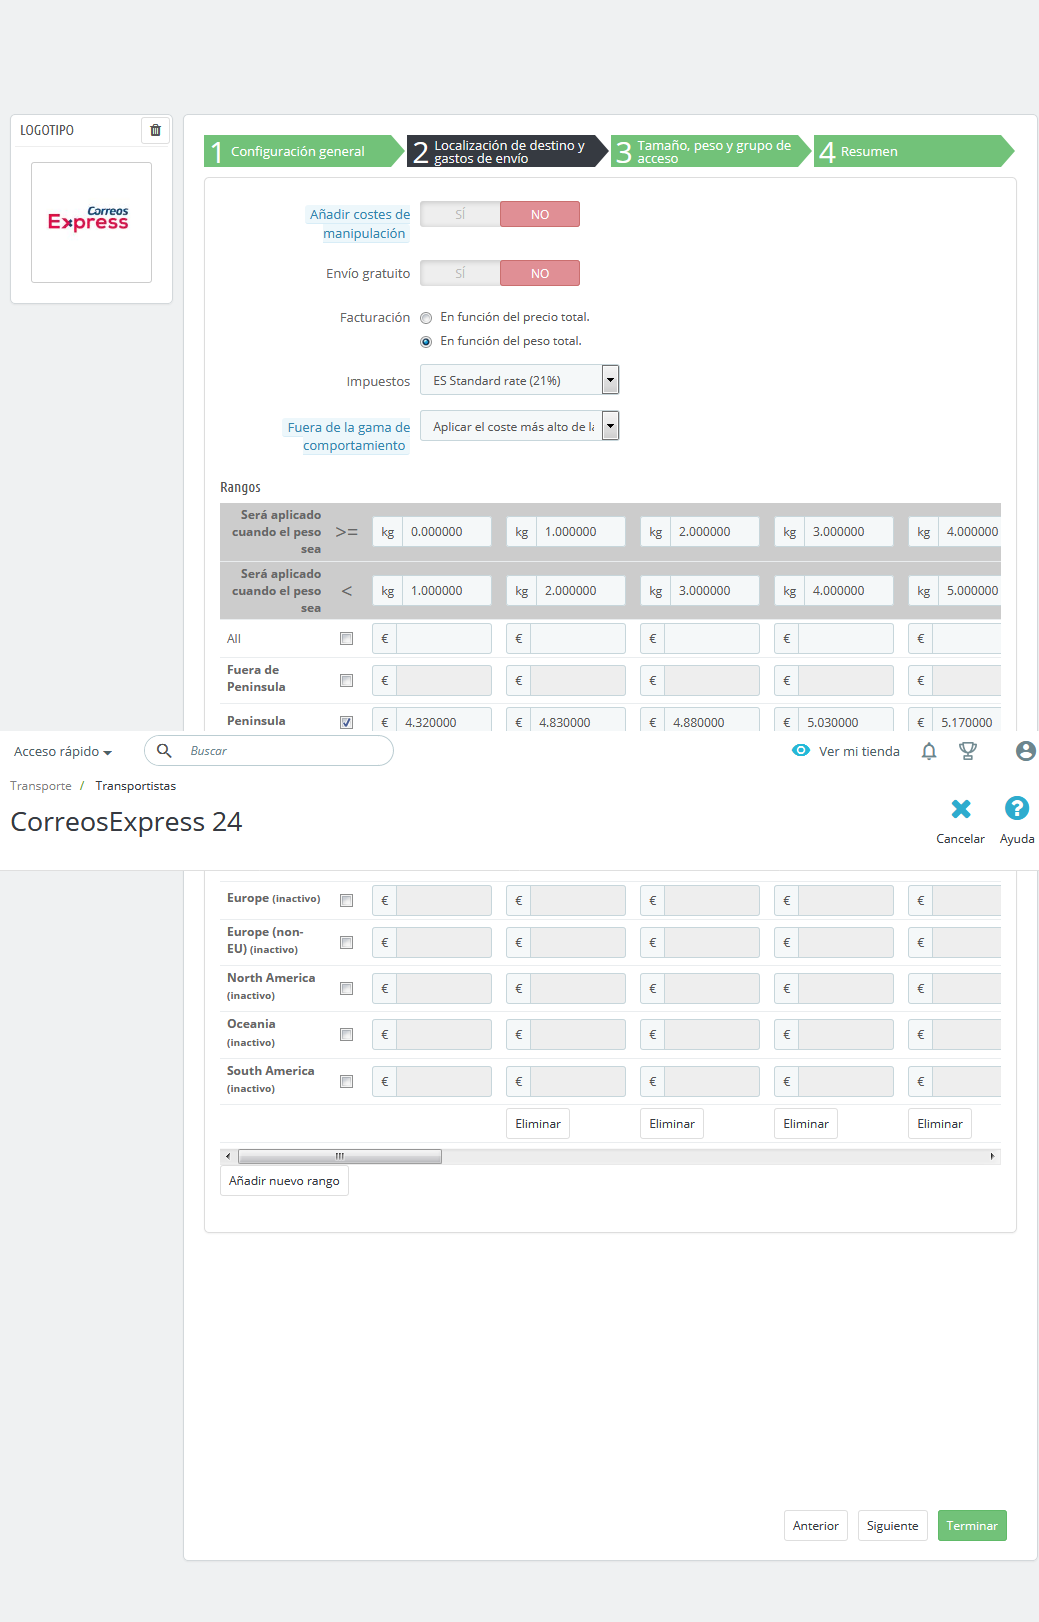Go to step 4 Resumen
This screenshot has width=1039, height=1622.
tap(914, 151)
